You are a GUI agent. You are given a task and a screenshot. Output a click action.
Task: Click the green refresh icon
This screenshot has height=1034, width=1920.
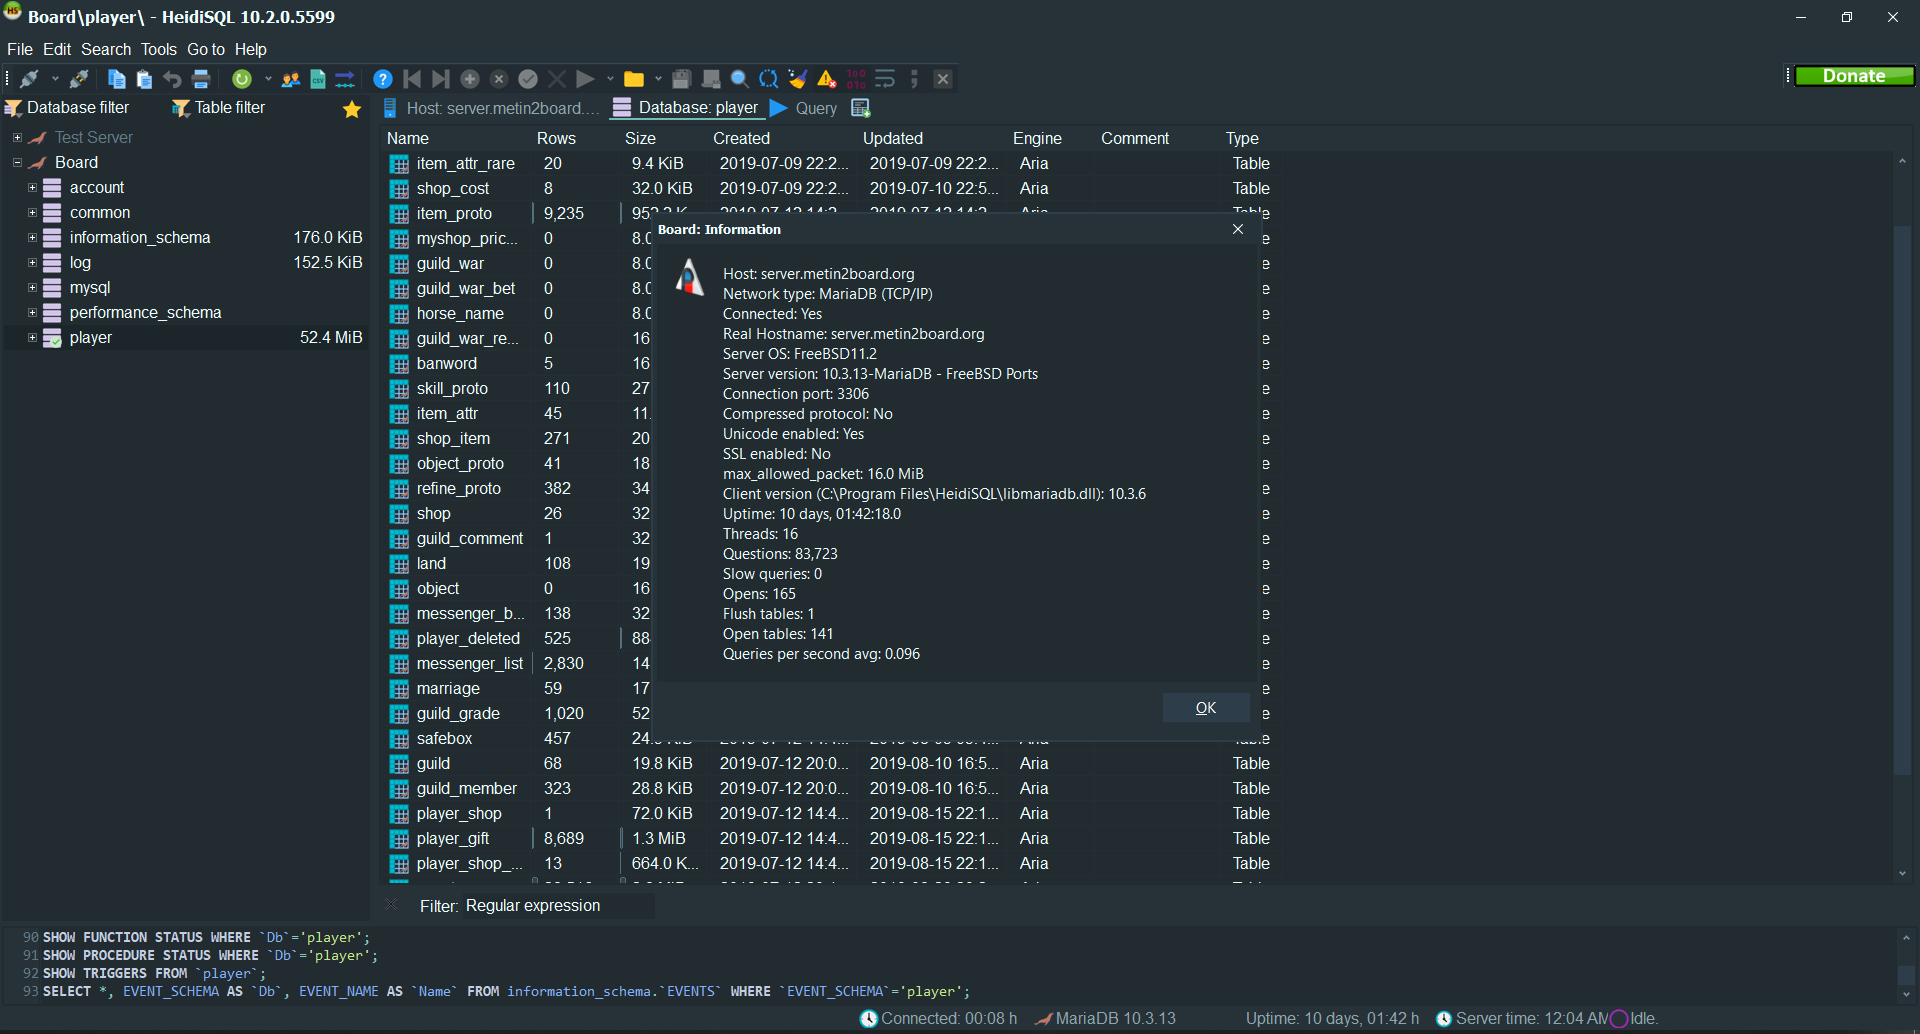[x=242, y=79]
